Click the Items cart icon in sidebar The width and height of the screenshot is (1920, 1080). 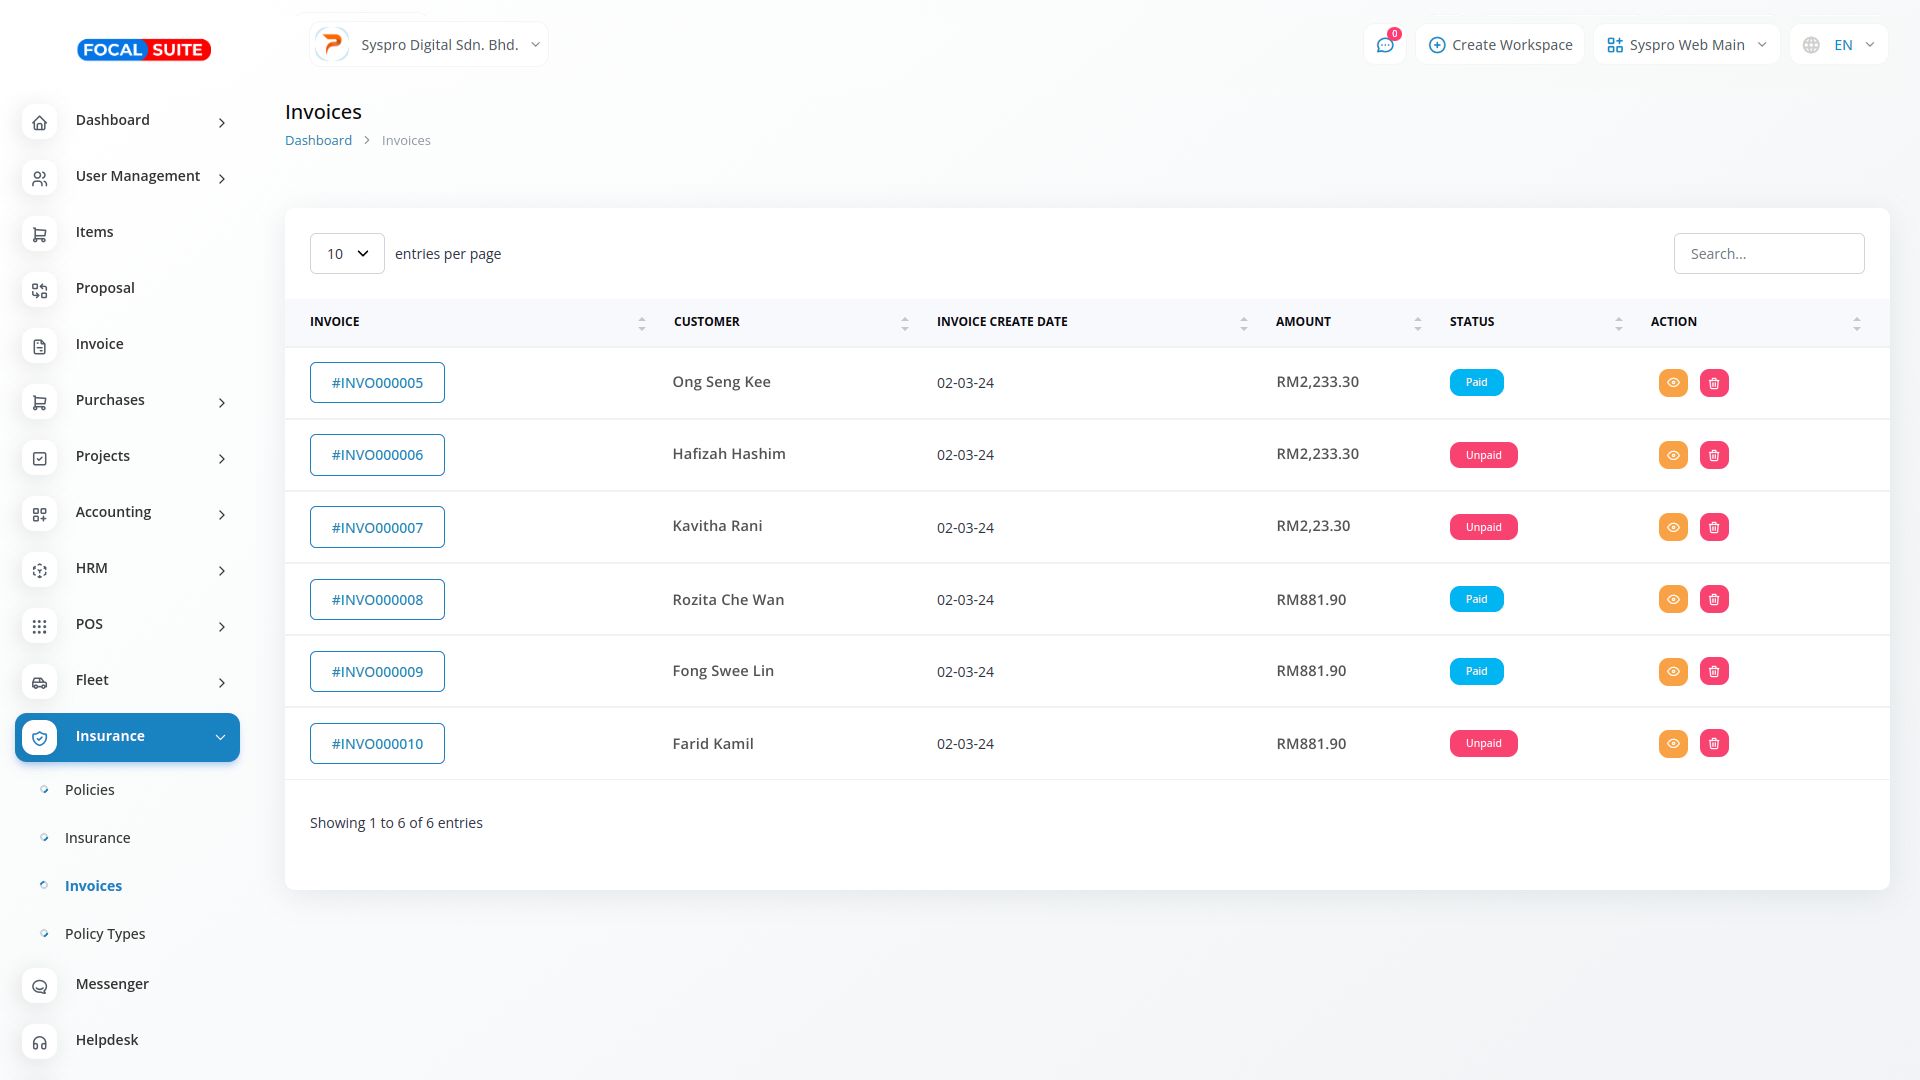(40, 234)
